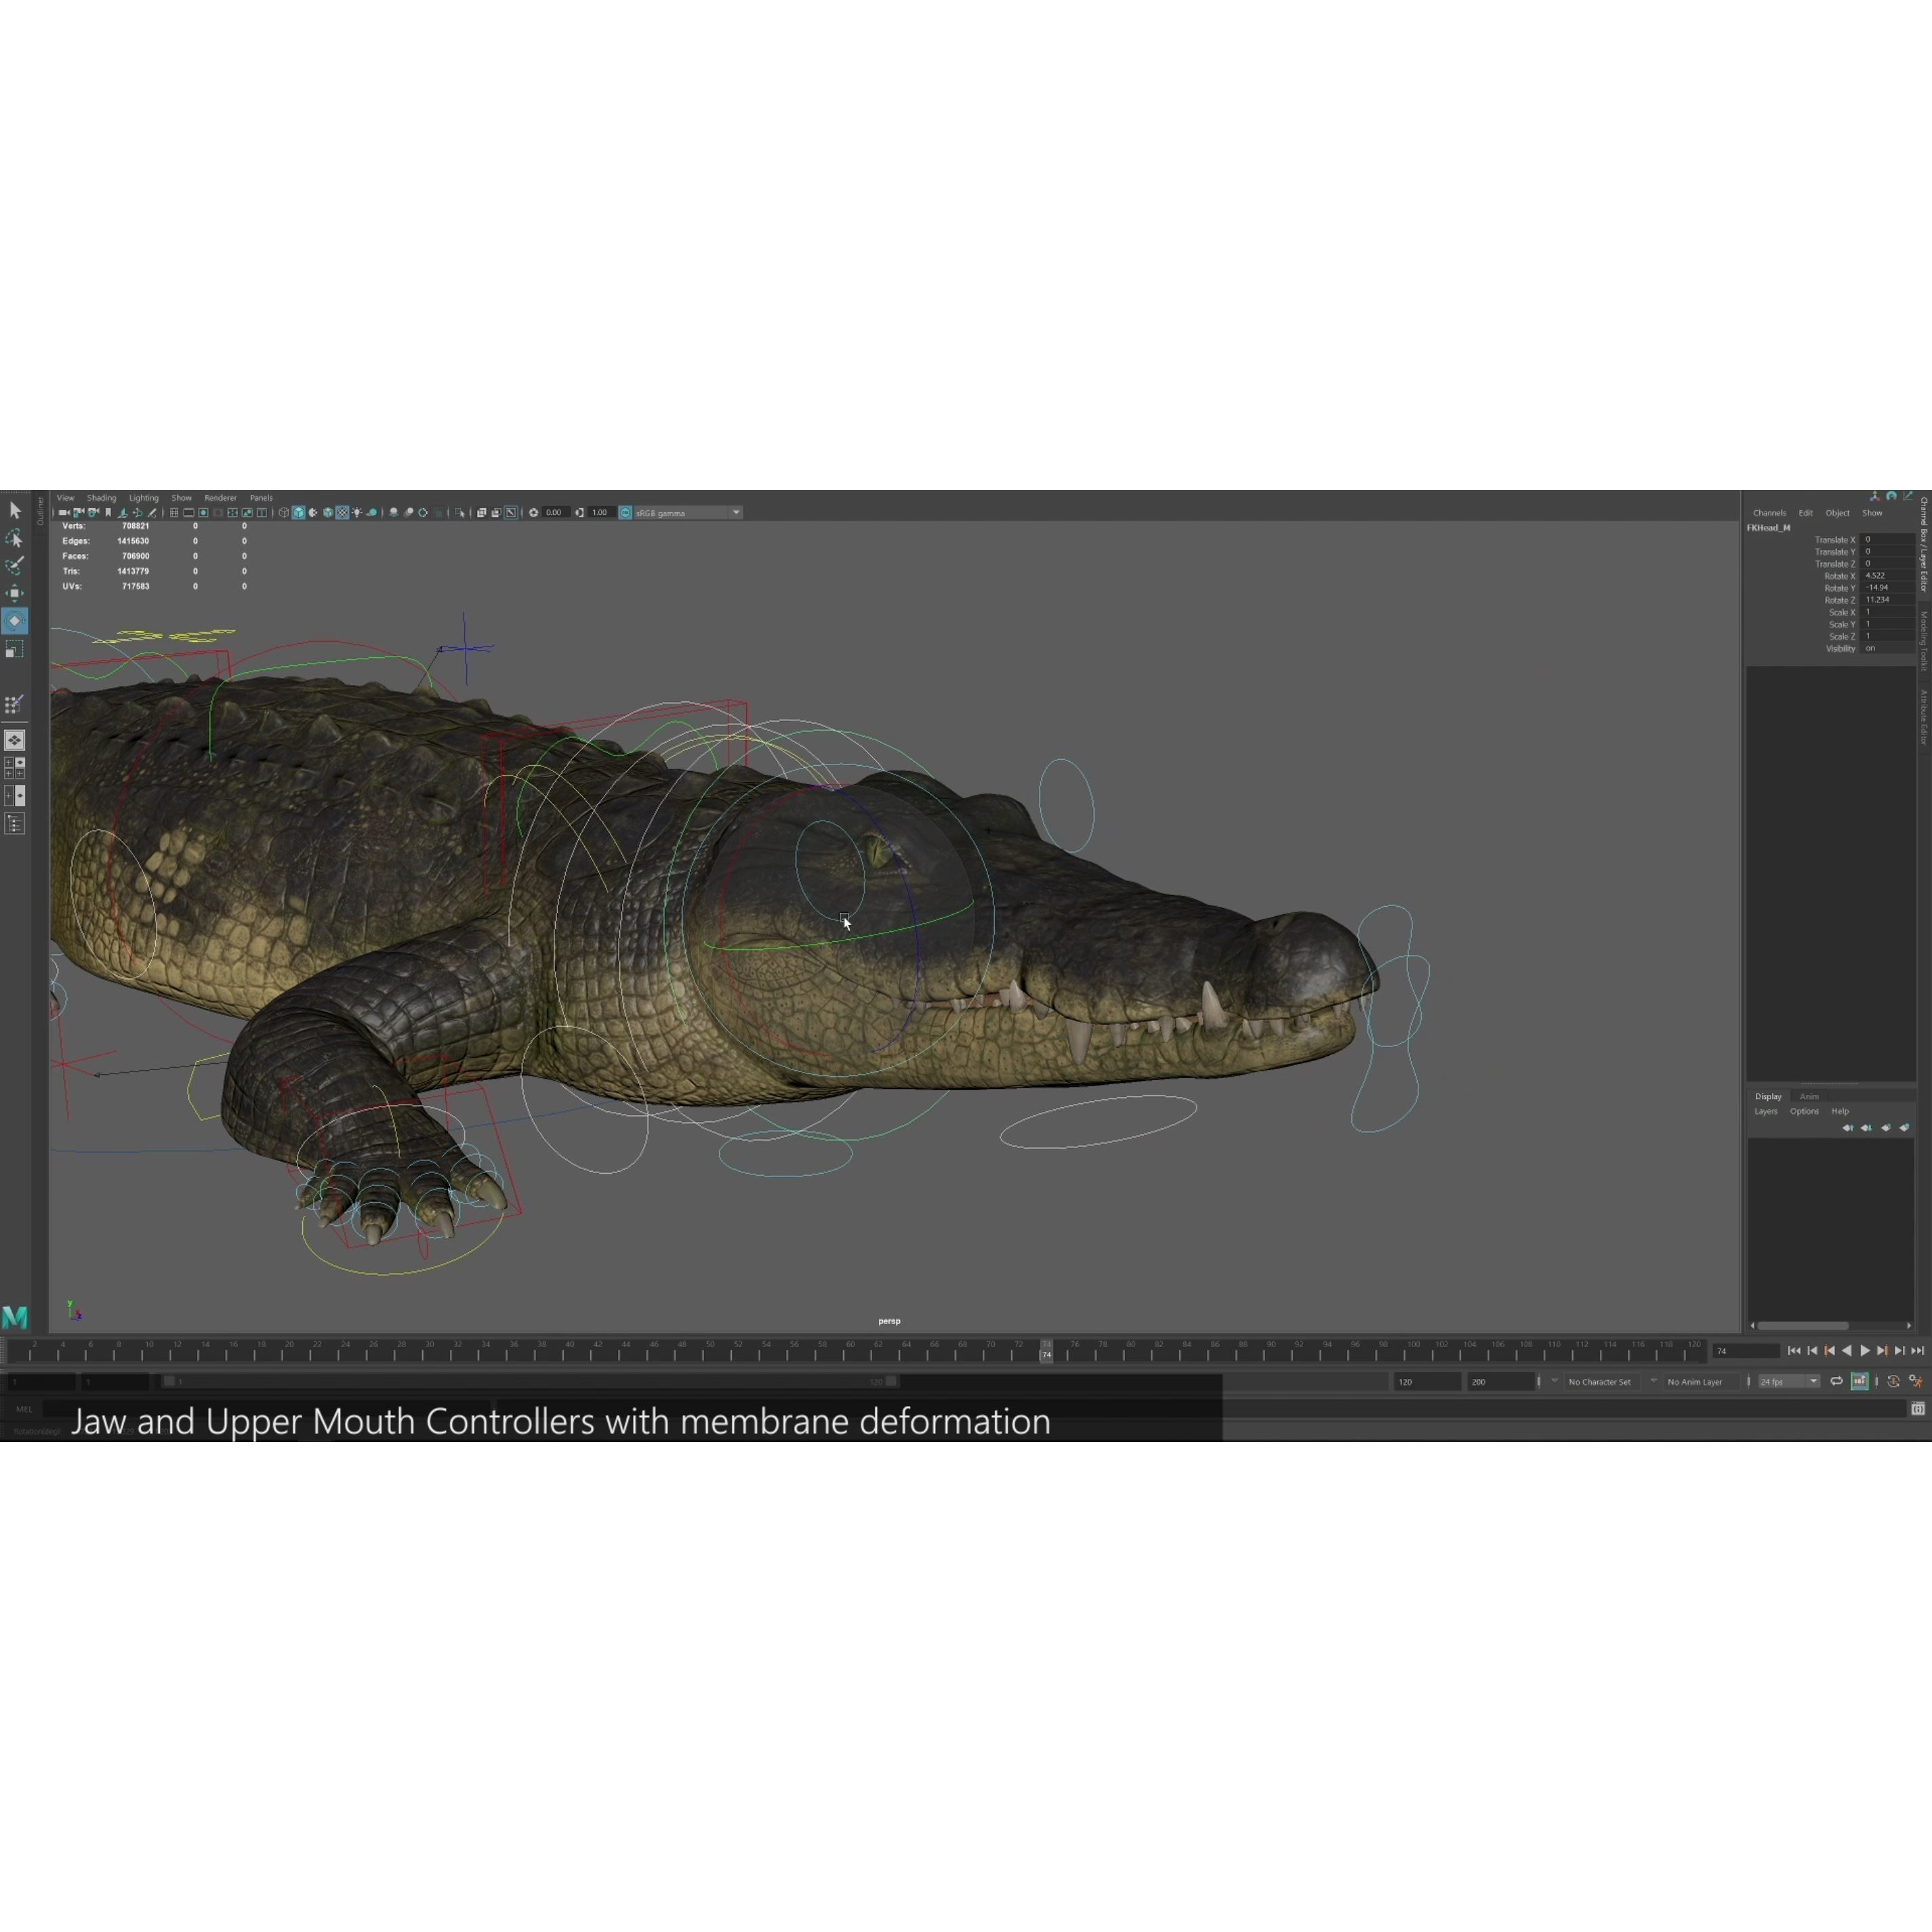The width and height of the screenshot is (1932, 1932).
Task: Switch to the Attribute Editor side tab
Action: pyautogui.click(x=1923, y=718)
